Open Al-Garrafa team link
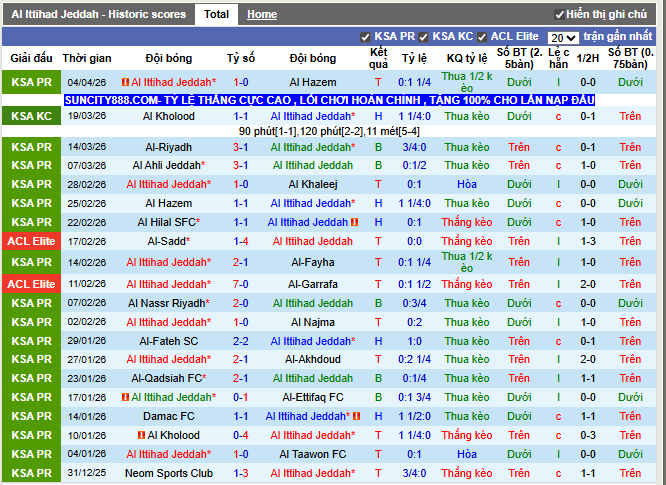The height and width of the screenshot is (485, 666). pyautogui.click(x=313, y=284)
